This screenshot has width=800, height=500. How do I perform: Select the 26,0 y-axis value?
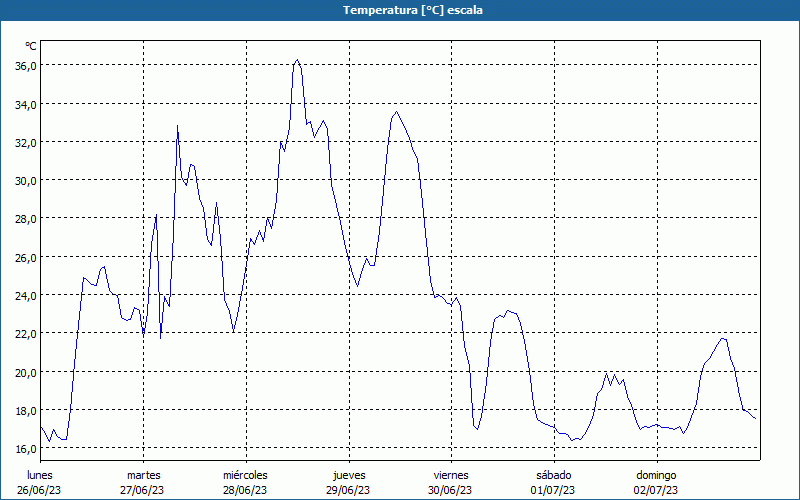coord(26,258)
